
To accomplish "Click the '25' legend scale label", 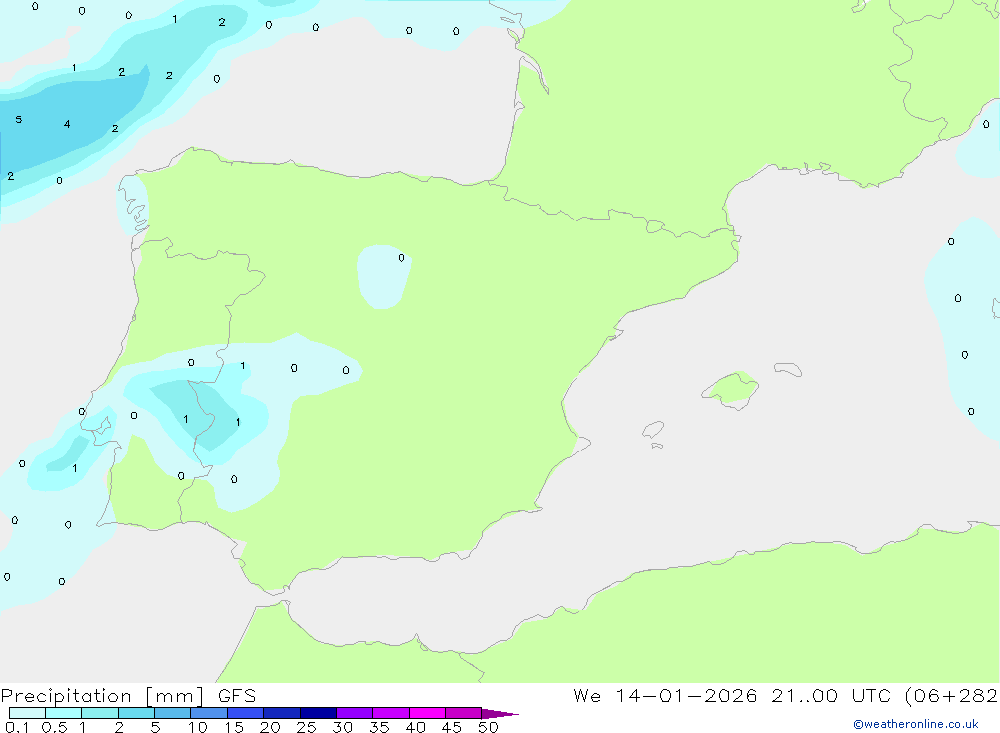I will [x=306, y=727].
